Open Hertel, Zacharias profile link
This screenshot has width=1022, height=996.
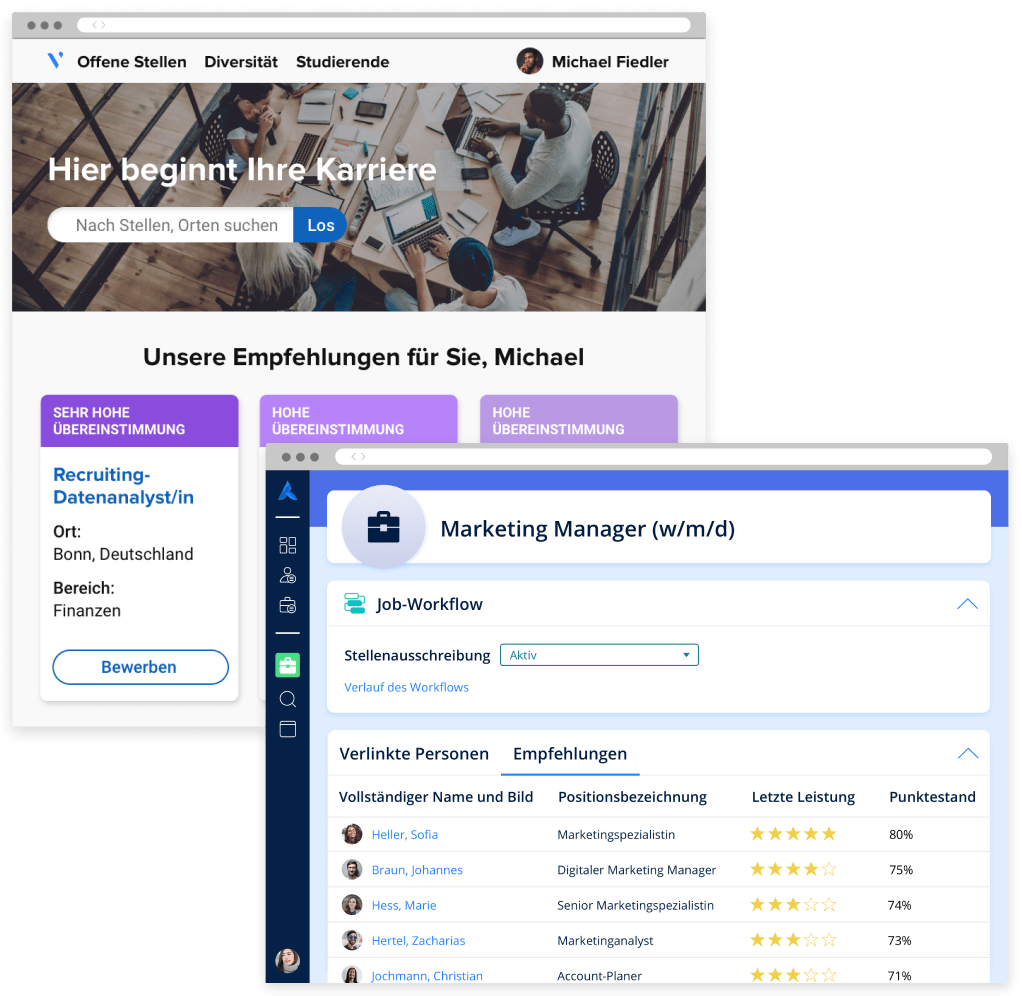tap(418, 940)
